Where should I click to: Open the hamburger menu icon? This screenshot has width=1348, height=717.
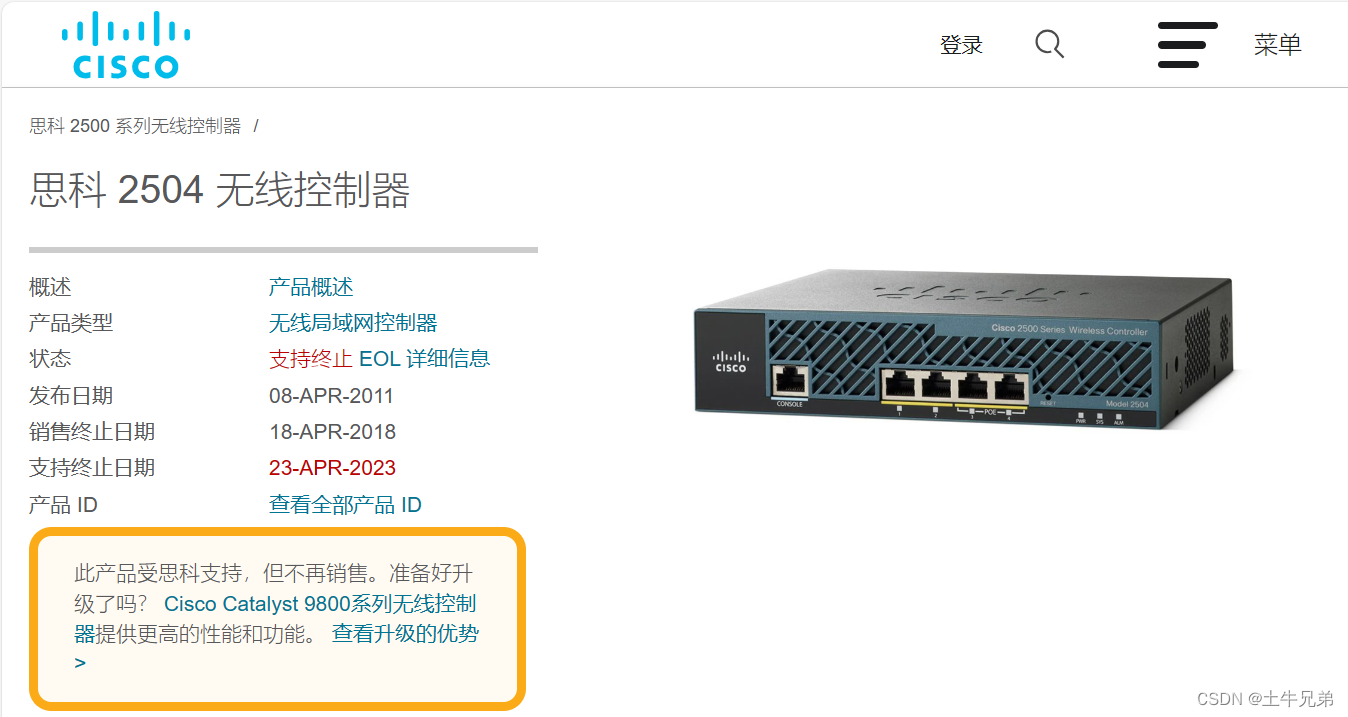[1187, 45]
